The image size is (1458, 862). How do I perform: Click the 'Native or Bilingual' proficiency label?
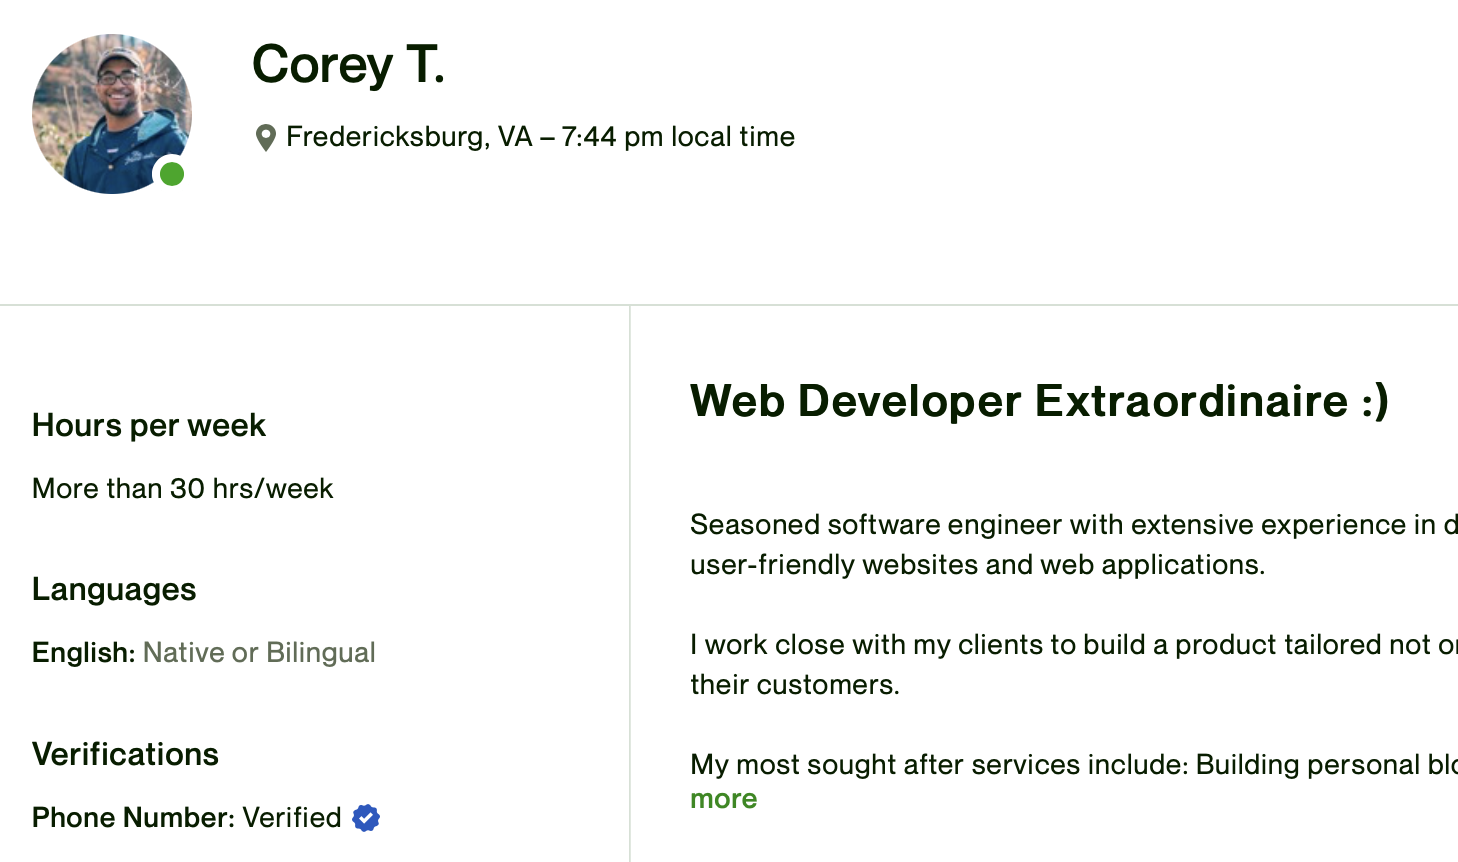click(259, 652)
